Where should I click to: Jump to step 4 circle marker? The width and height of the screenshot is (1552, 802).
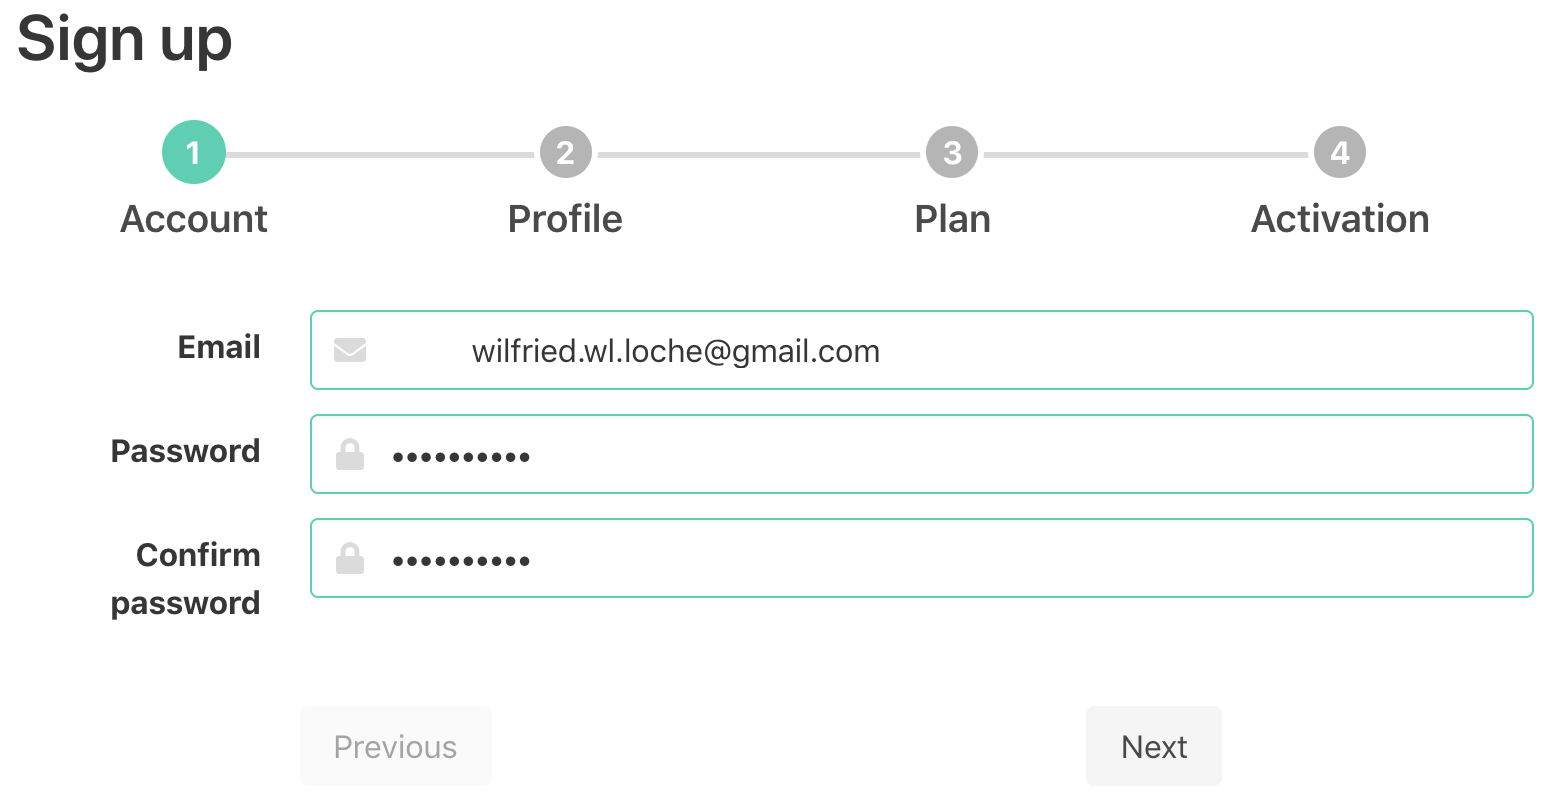1340,153
